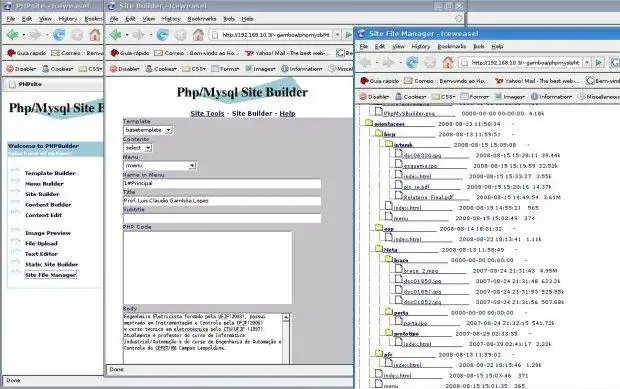Open Content Edit in PHPSite sidebar
The height and width of the screenshot is (389, 620).
tap(43, 215)
